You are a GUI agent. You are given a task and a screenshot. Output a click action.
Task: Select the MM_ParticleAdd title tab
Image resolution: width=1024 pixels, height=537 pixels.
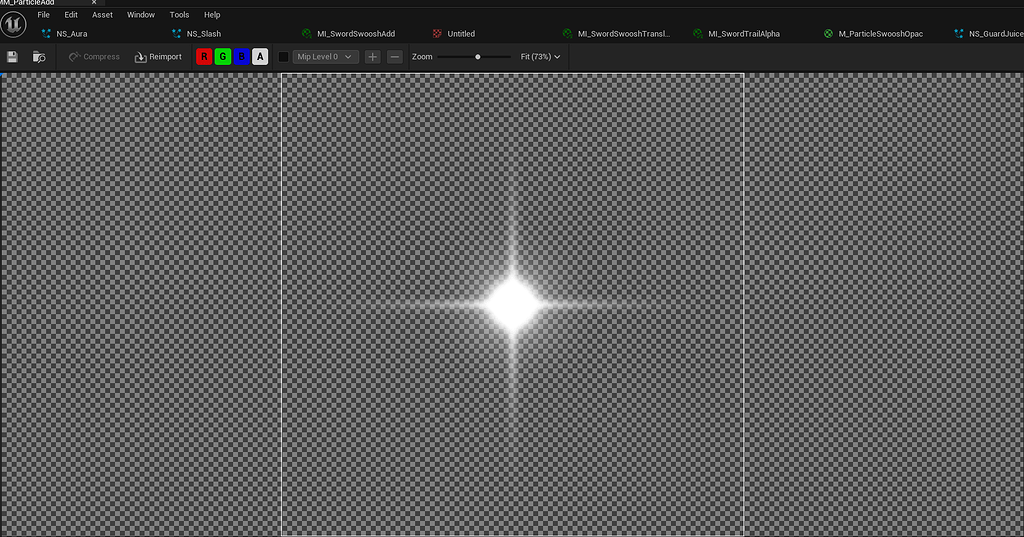[27, 3]
